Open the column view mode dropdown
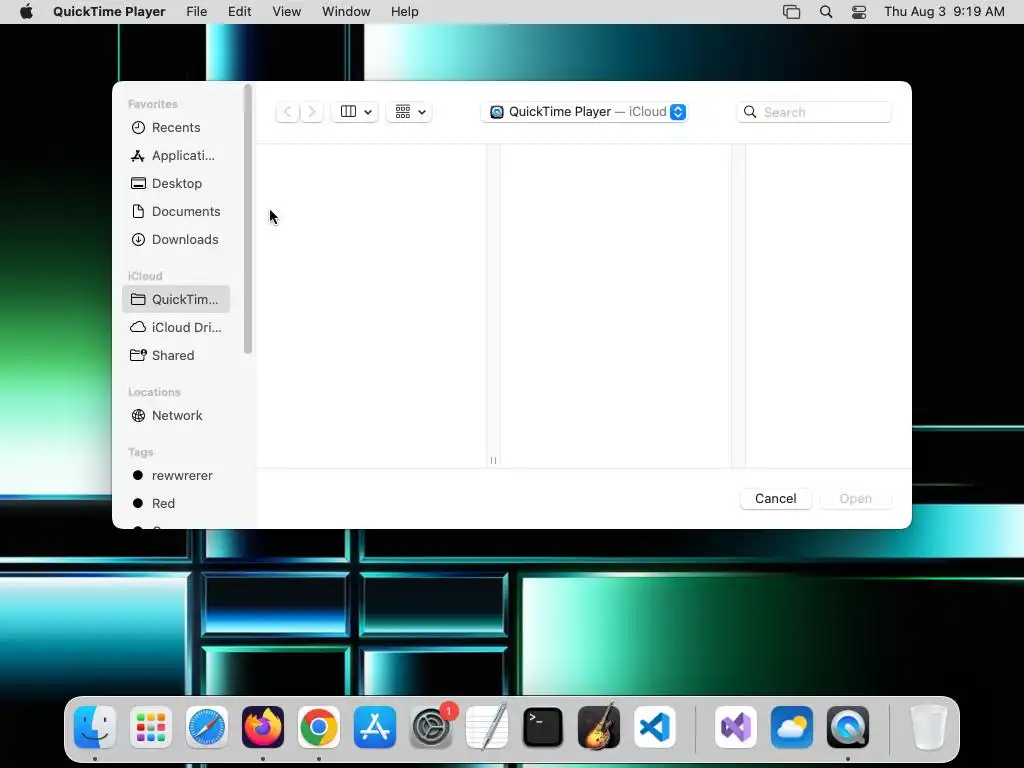 click(355, 112)
